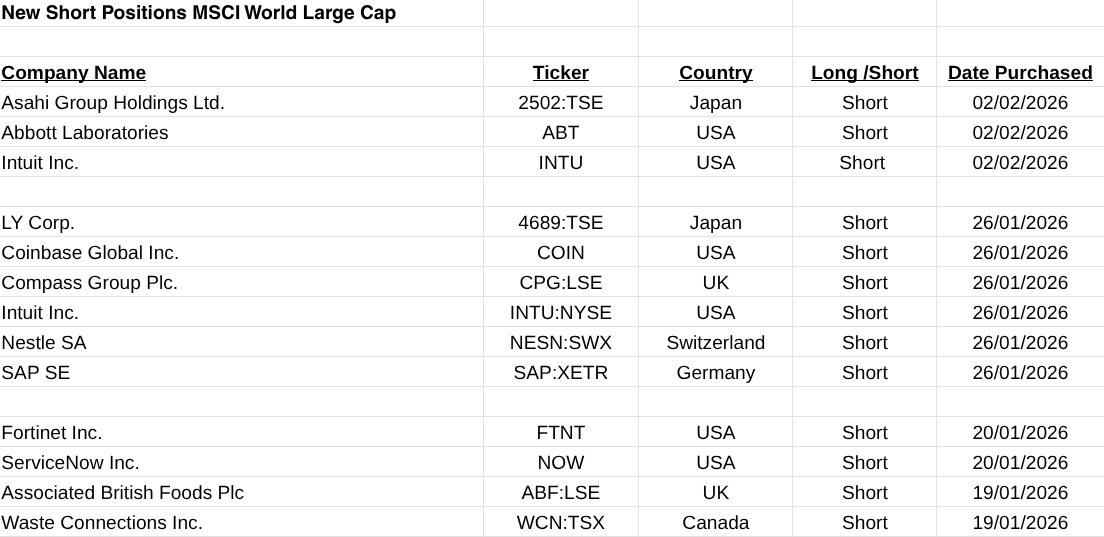The height and width of the screenshot is (537, 1104).
Task: Select the 'INTU:NYSE' ticker cell
Action: point(561,313)
